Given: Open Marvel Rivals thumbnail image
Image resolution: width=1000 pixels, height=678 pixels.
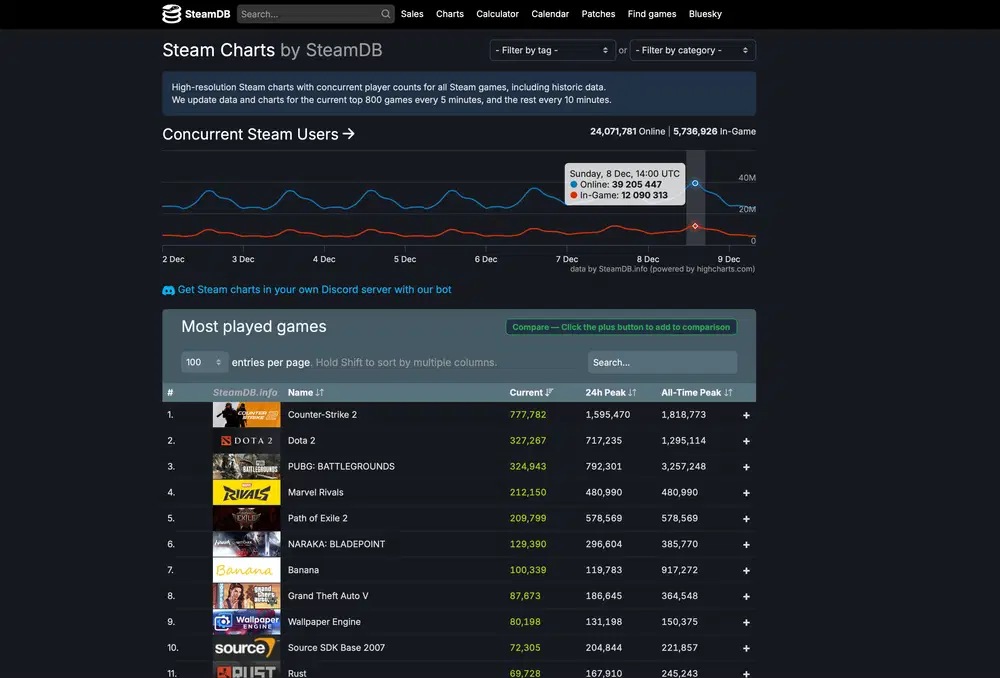Looking at the screenshot, I should click(x=246, y=492).
